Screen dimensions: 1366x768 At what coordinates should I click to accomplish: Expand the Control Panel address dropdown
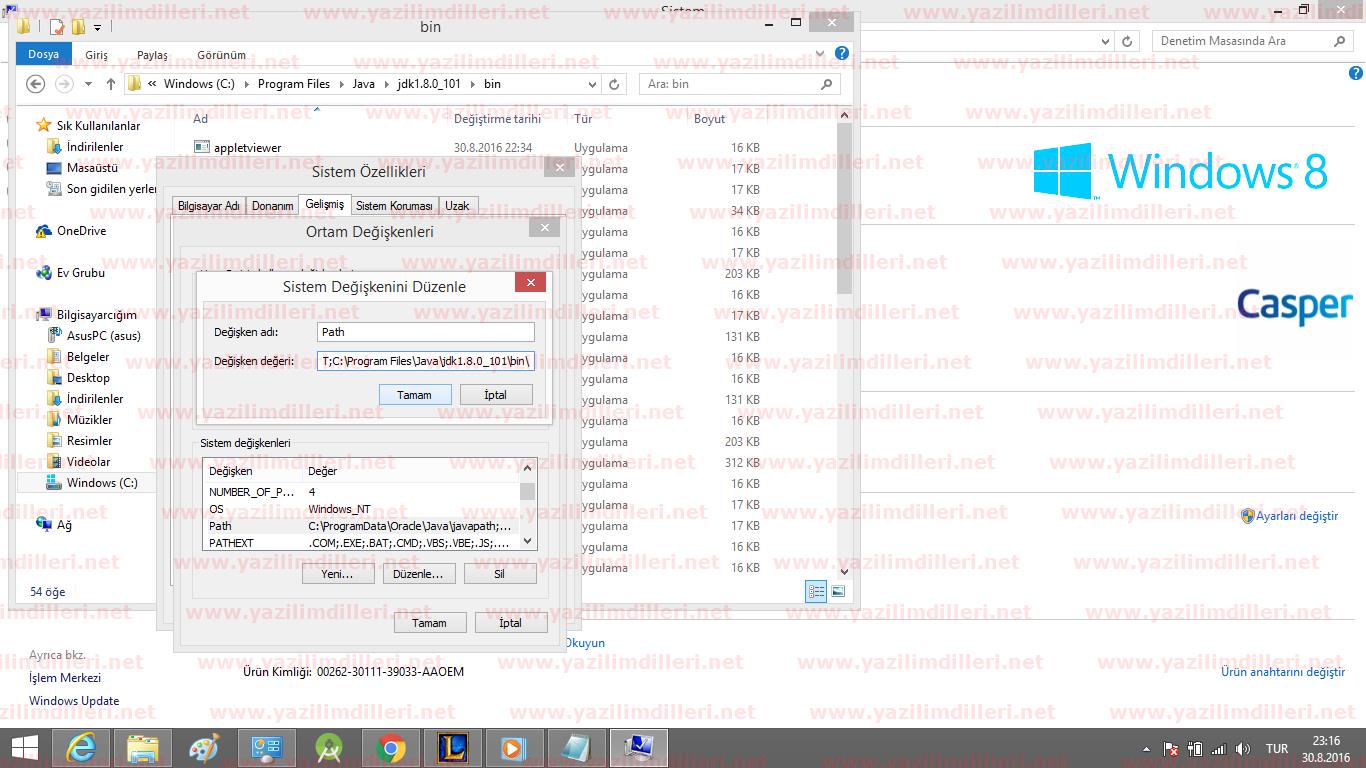[x=1105, y=41]
